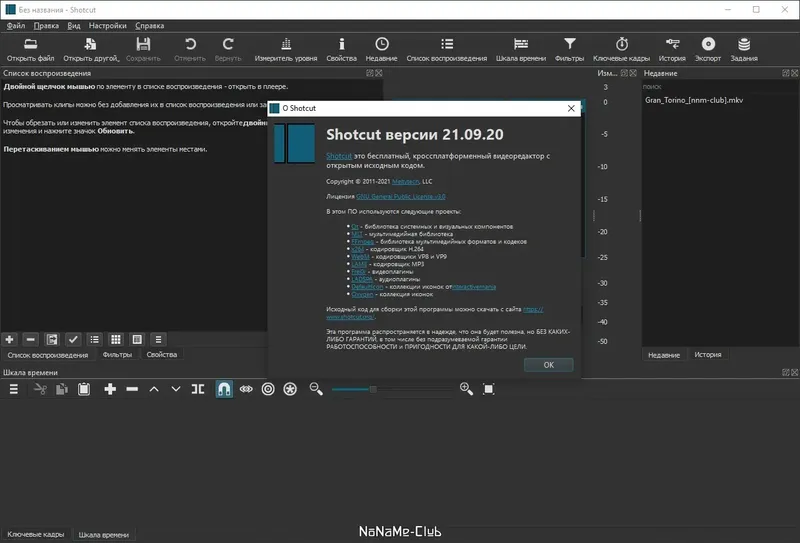The image size is (800, 543).
Task: Switch to the Свойства tab below the playlist
Action: click(162, 355)
